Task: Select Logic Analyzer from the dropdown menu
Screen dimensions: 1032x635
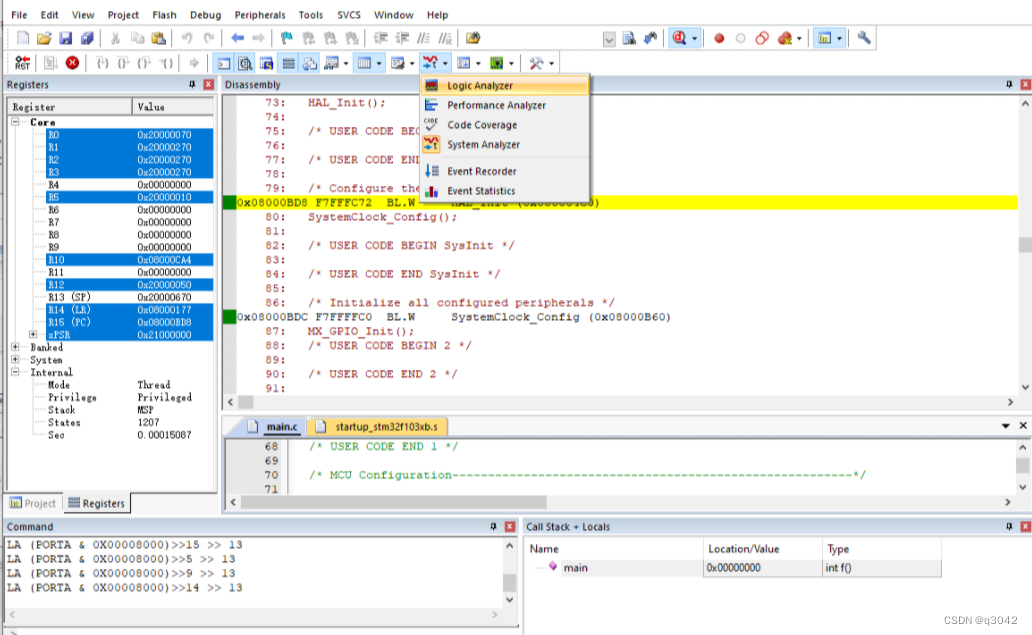Action: pyautogui.click(x=504, y=86)
